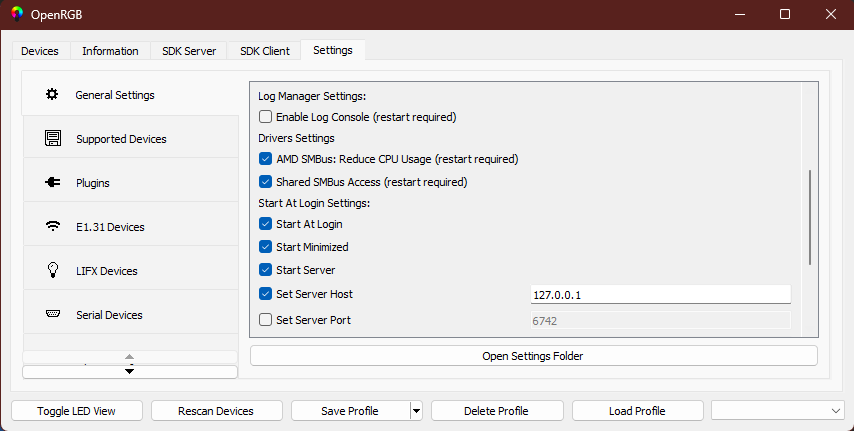The image size is (854, 431).
Task: Click the General Settings gear icon
Action: (x=52, y=94)
